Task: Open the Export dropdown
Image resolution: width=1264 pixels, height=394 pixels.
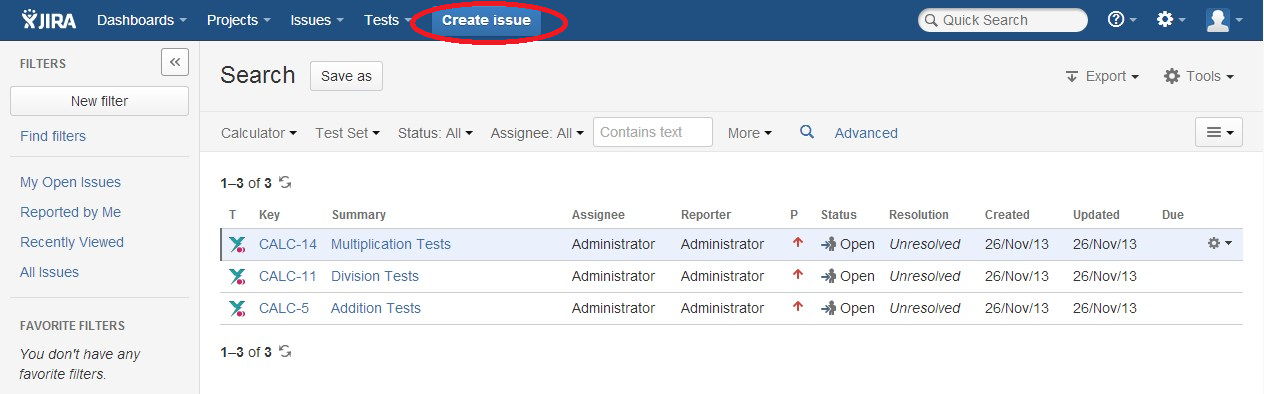Action: tap(1102, 76)
